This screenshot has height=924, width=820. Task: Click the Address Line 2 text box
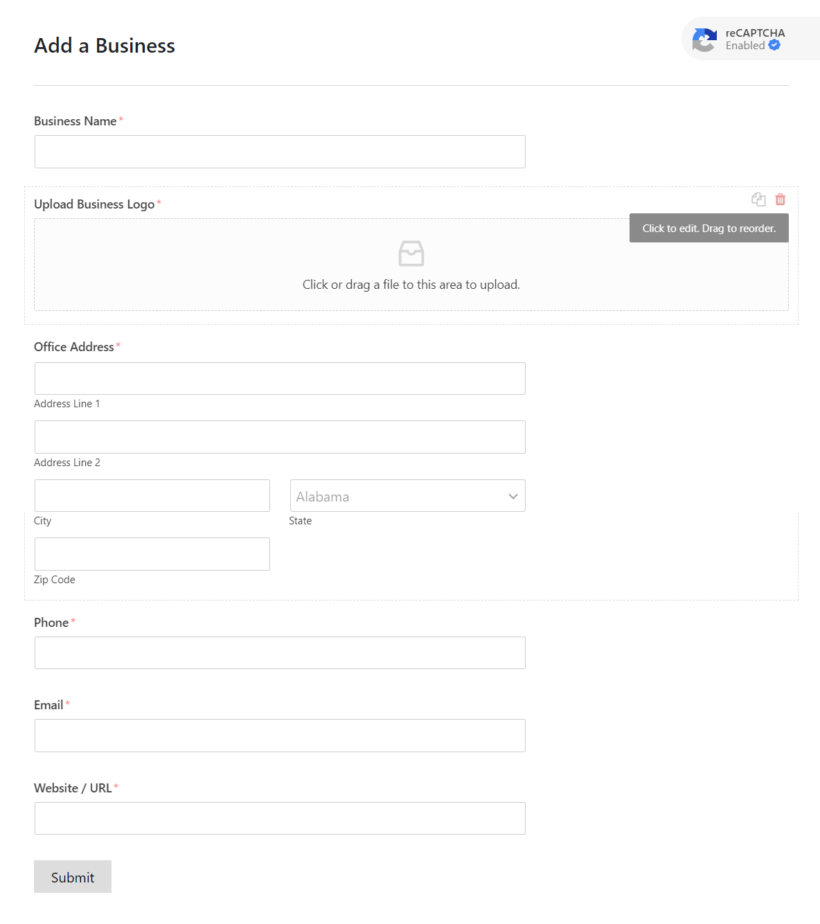coord(280,437)
